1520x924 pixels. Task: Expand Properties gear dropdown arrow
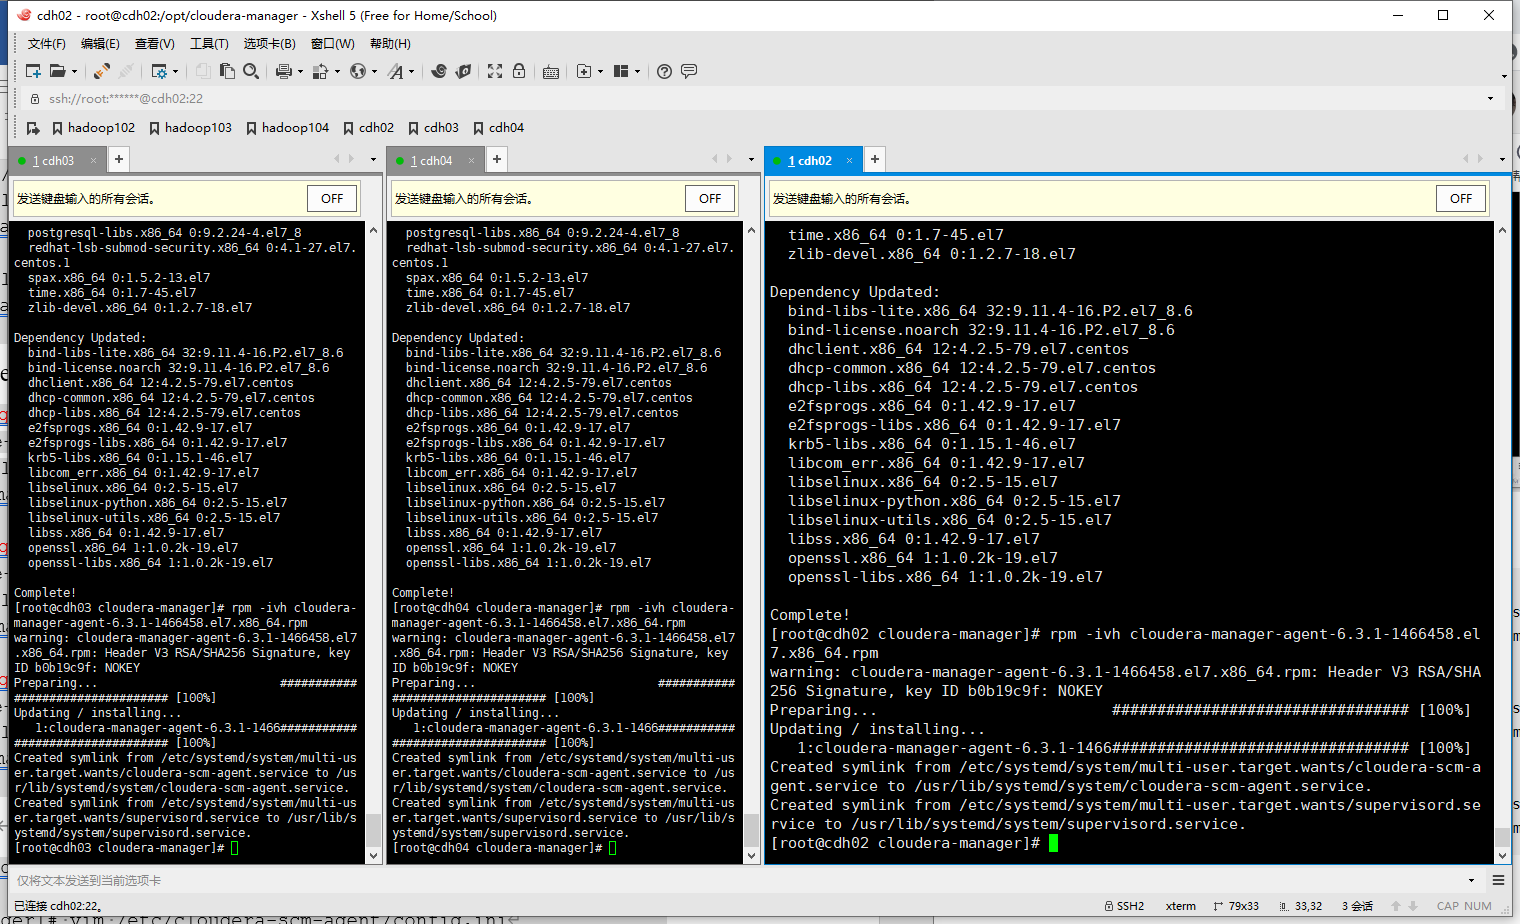click(x=175, y=72)
